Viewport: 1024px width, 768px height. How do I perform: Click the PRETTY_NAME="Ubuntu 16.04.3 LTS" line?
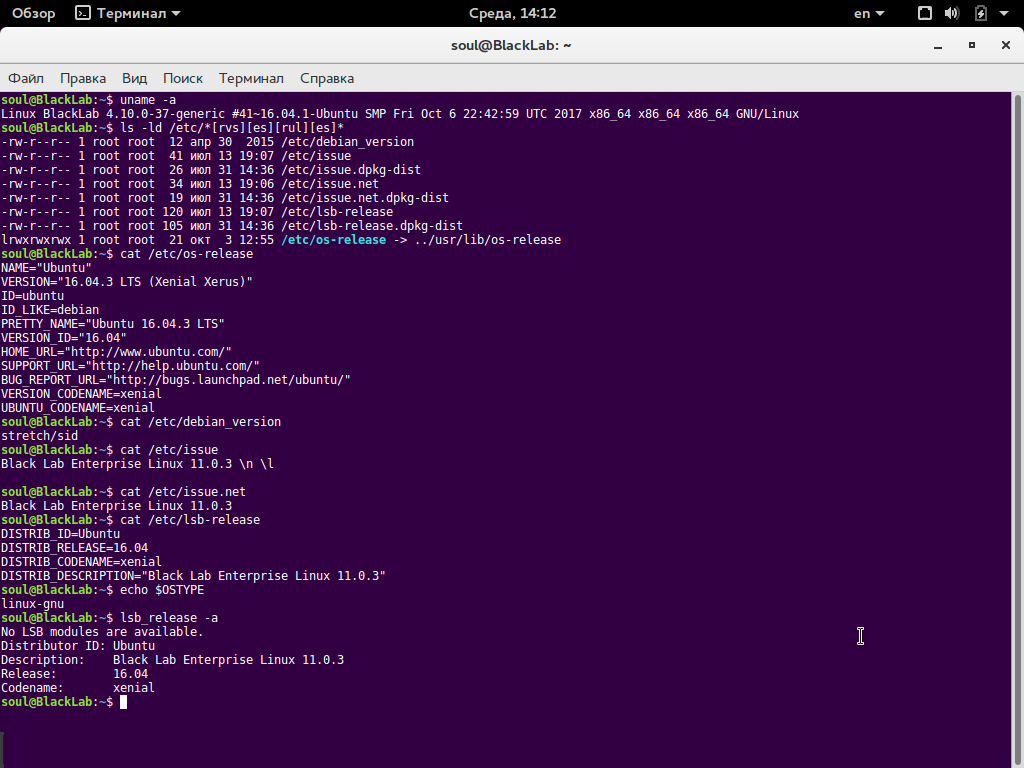pos(113,324)
